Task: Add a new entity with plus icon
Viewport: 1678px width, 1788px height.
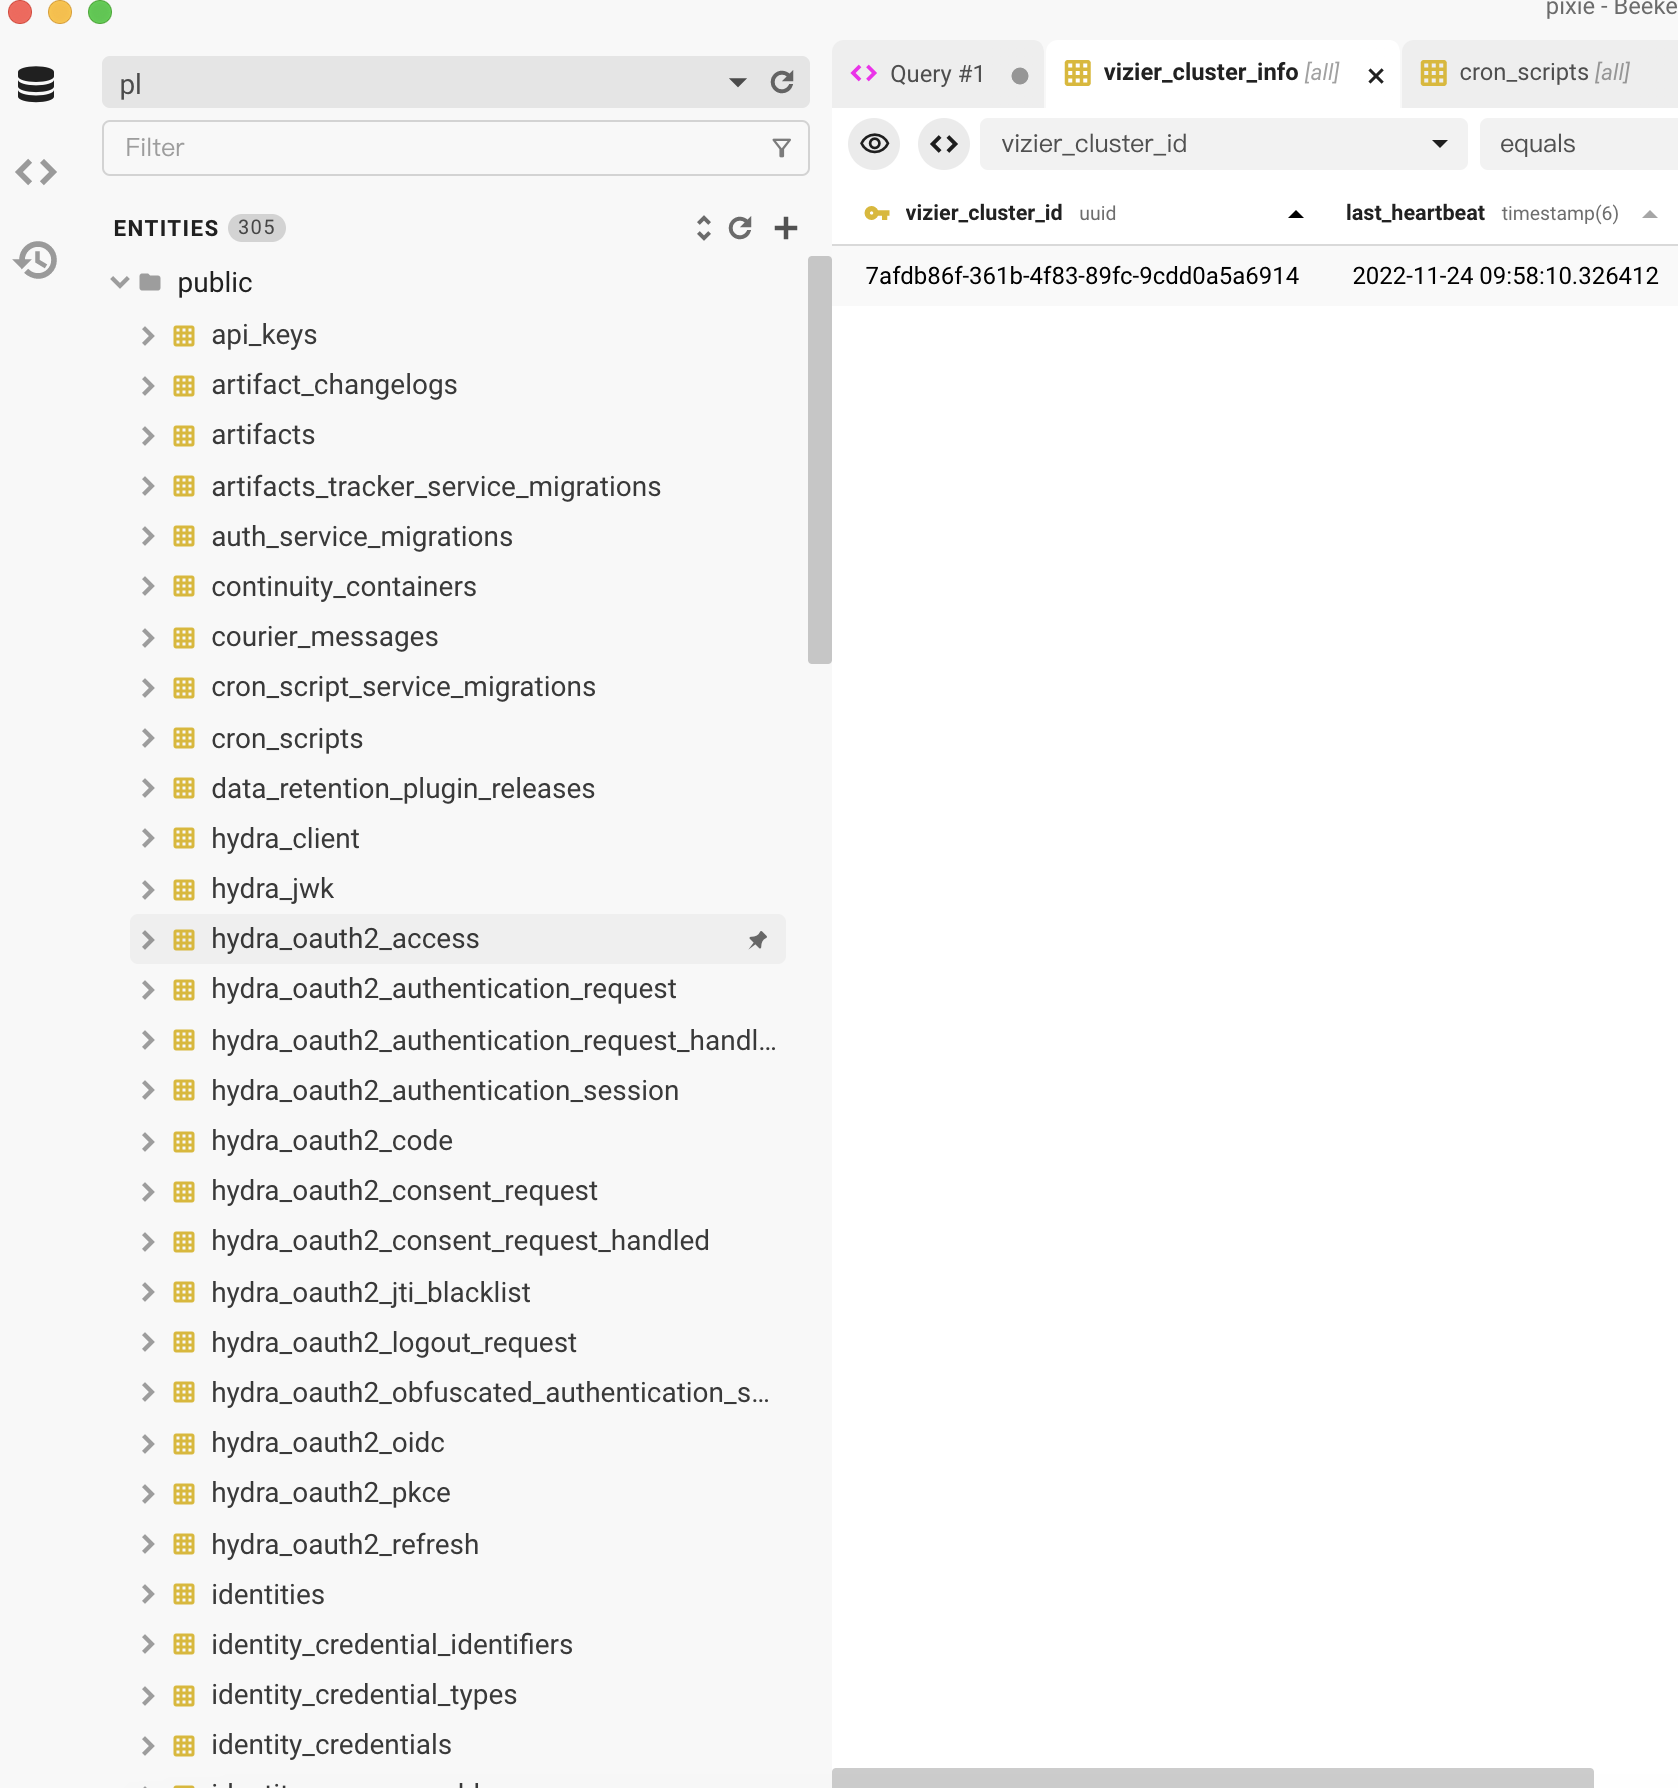Action: coord(786,228)
